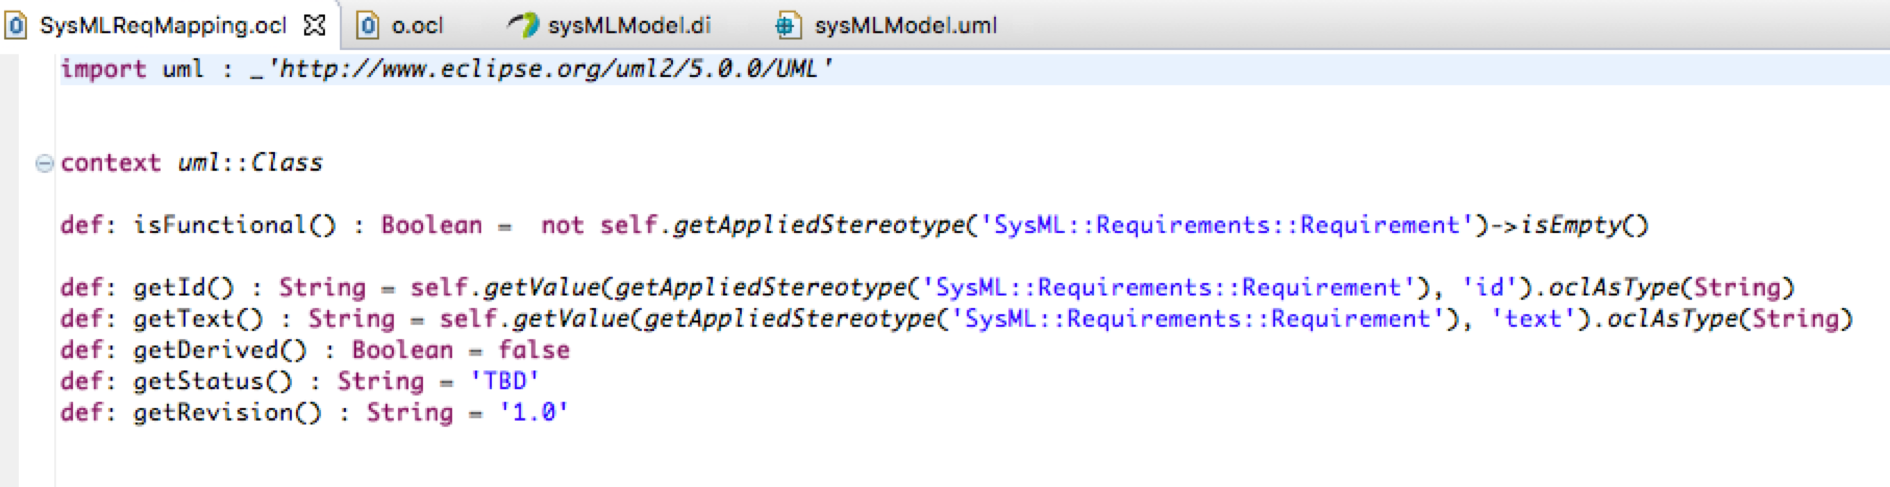The image size is (1890, 487).
Task: Click the SysMLReqMapping.ocl file icon
Action: click(16, 25)
